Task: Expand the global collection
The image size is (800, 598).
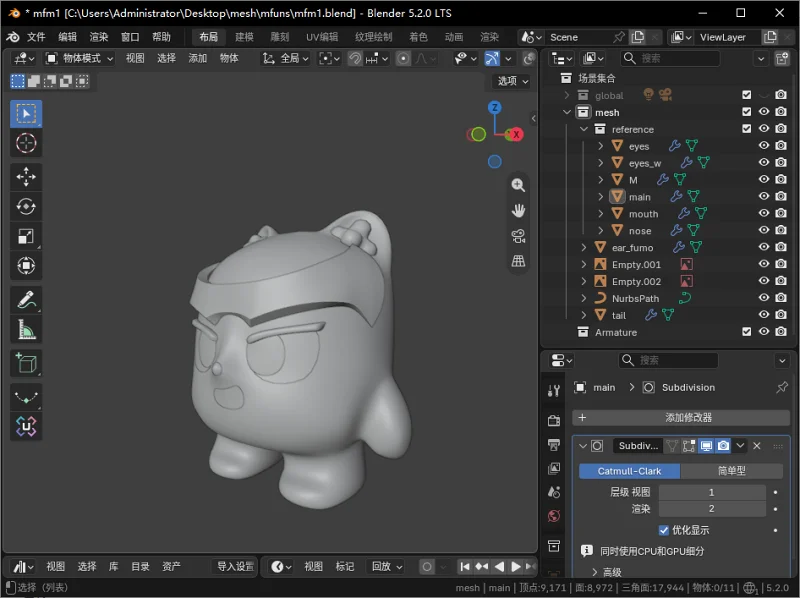Action: (x=567, y=95)
